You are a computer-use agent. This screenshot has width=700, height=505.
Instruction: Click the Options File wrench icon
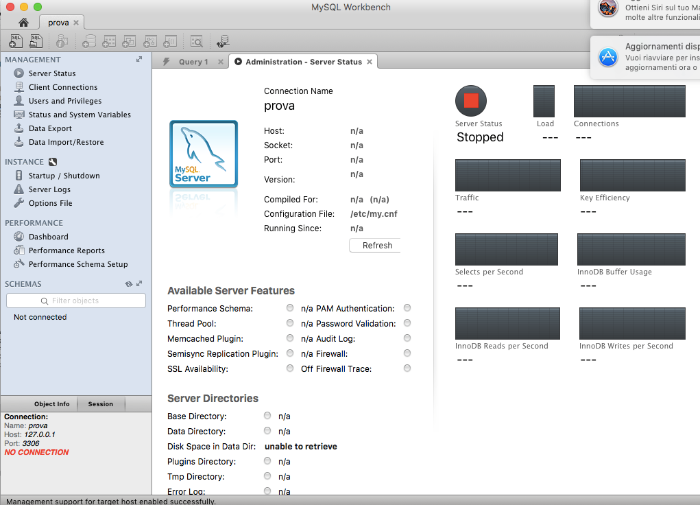(x=19, y=203)
